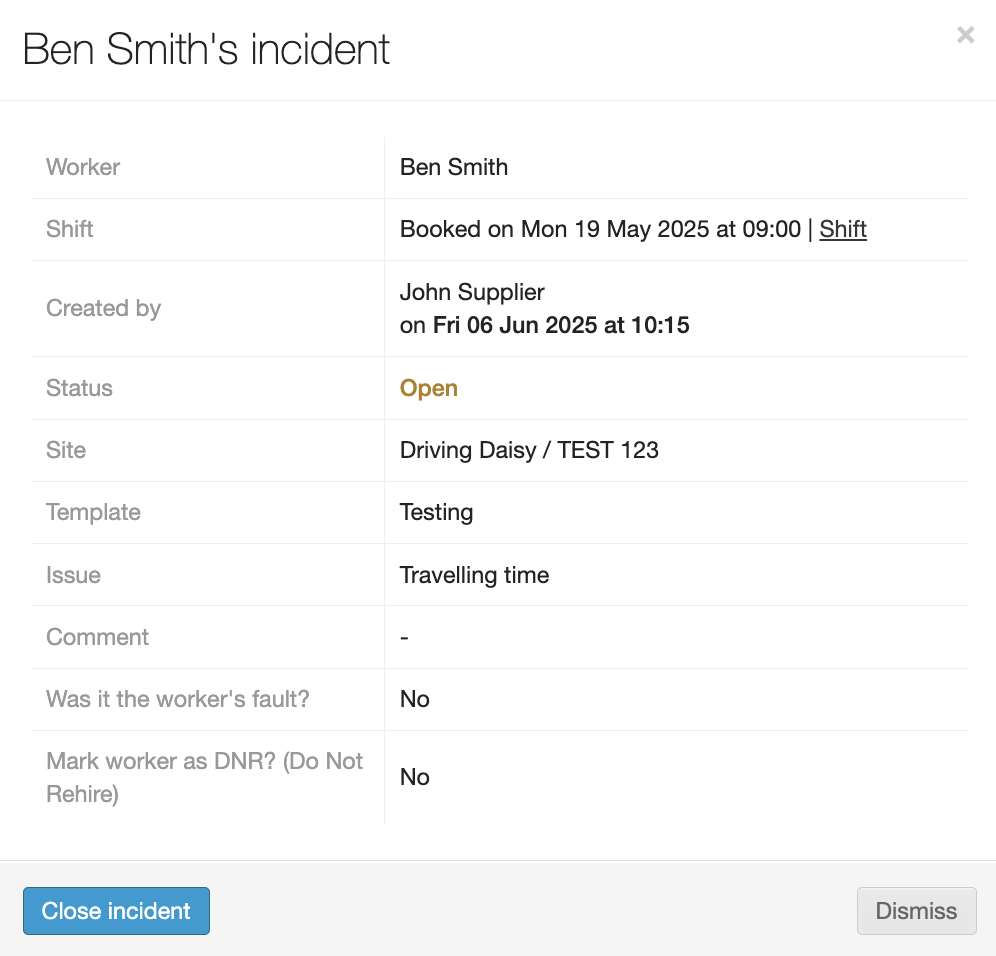Click the "Ben Smith's incident" title
Viewport: 996px width, 956px height.
pyautogui.click(x=206, y=49)
